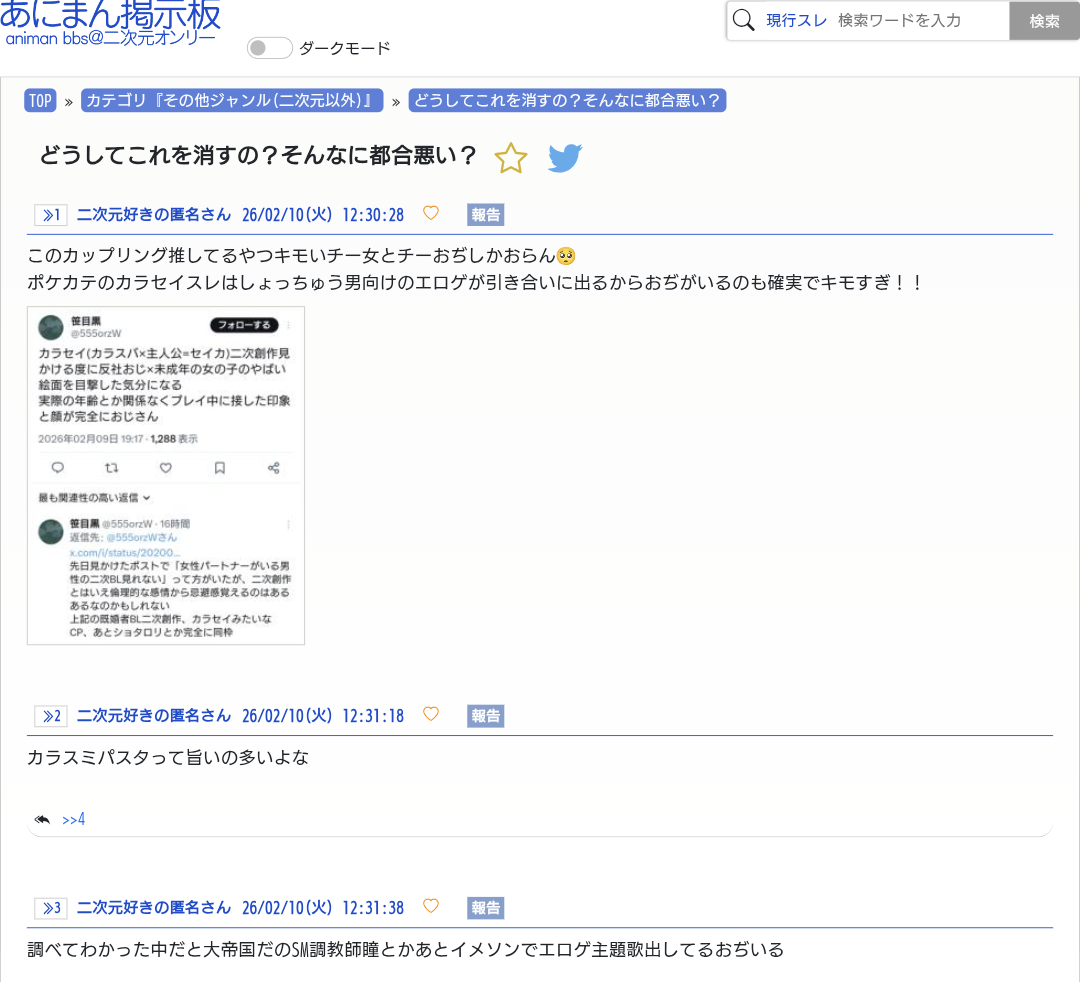Toggle the ダークモード switch
Screen dimensions: 1080x982
click(x=269, y=48)
